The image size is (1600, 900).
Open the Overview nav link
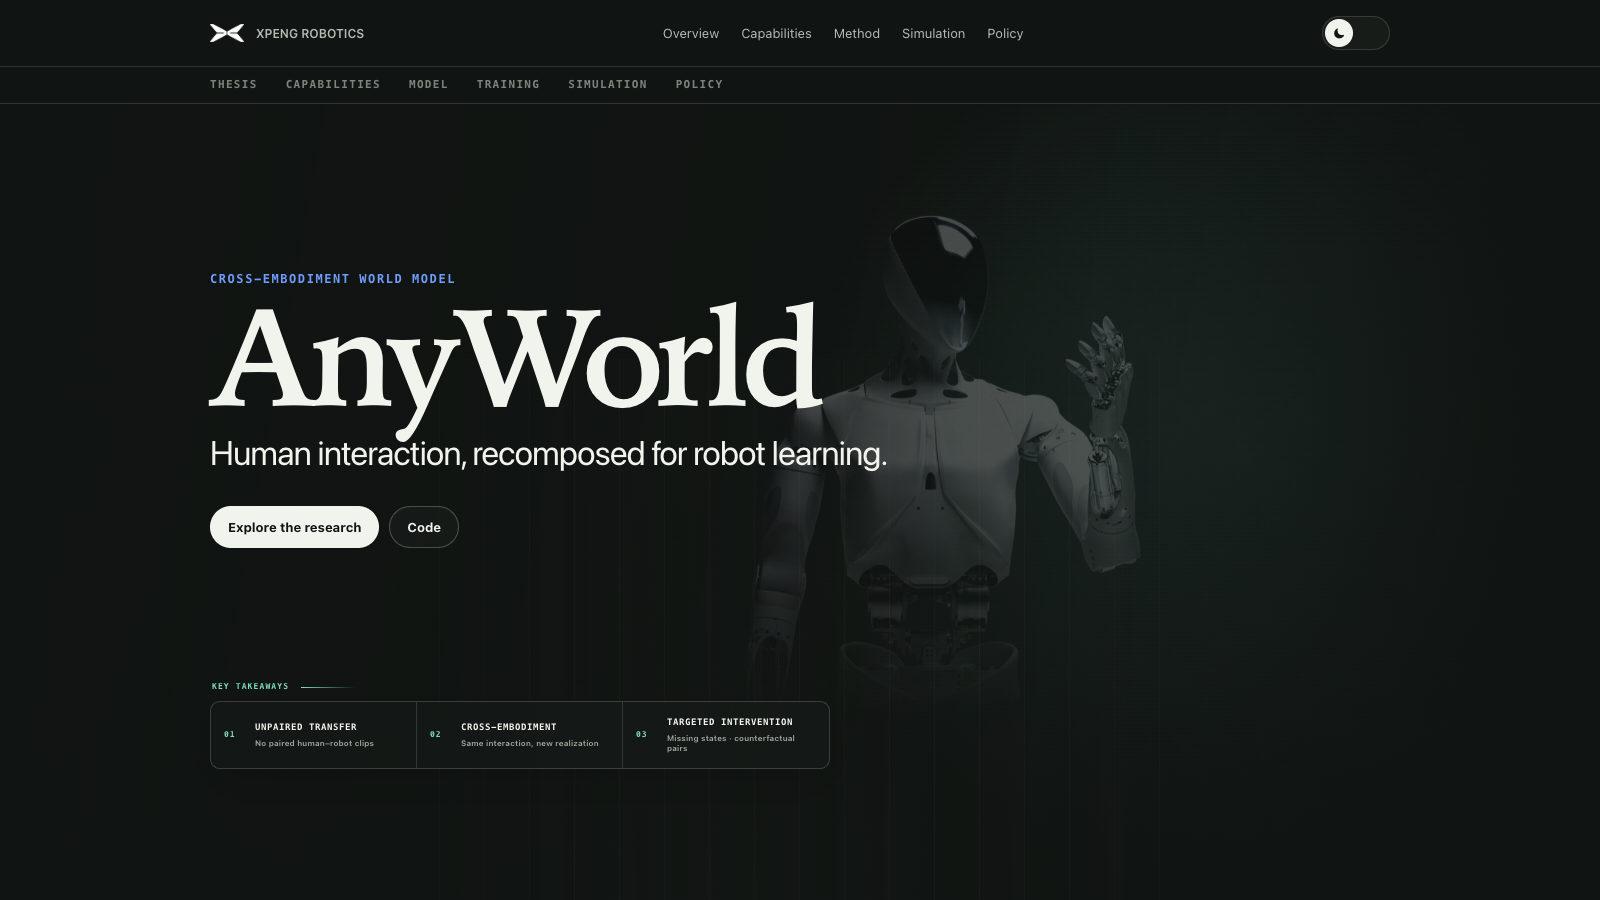[x=691, y=34]
